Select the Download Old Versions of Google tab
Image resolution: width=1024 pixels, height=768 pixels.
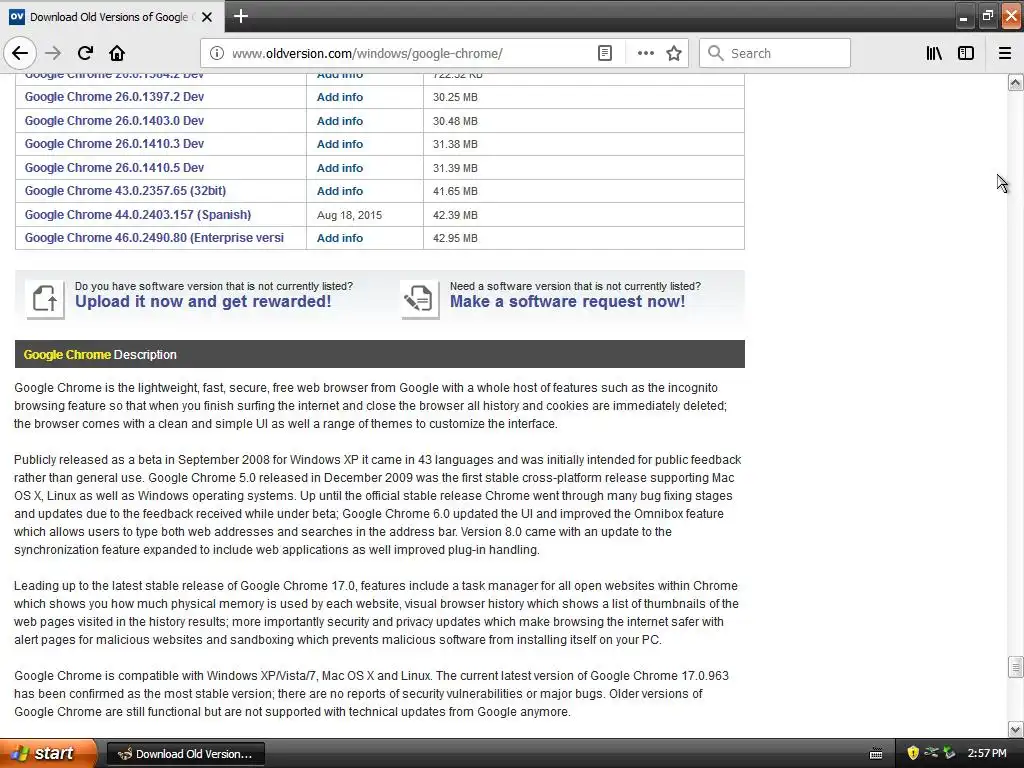(113, 17)
